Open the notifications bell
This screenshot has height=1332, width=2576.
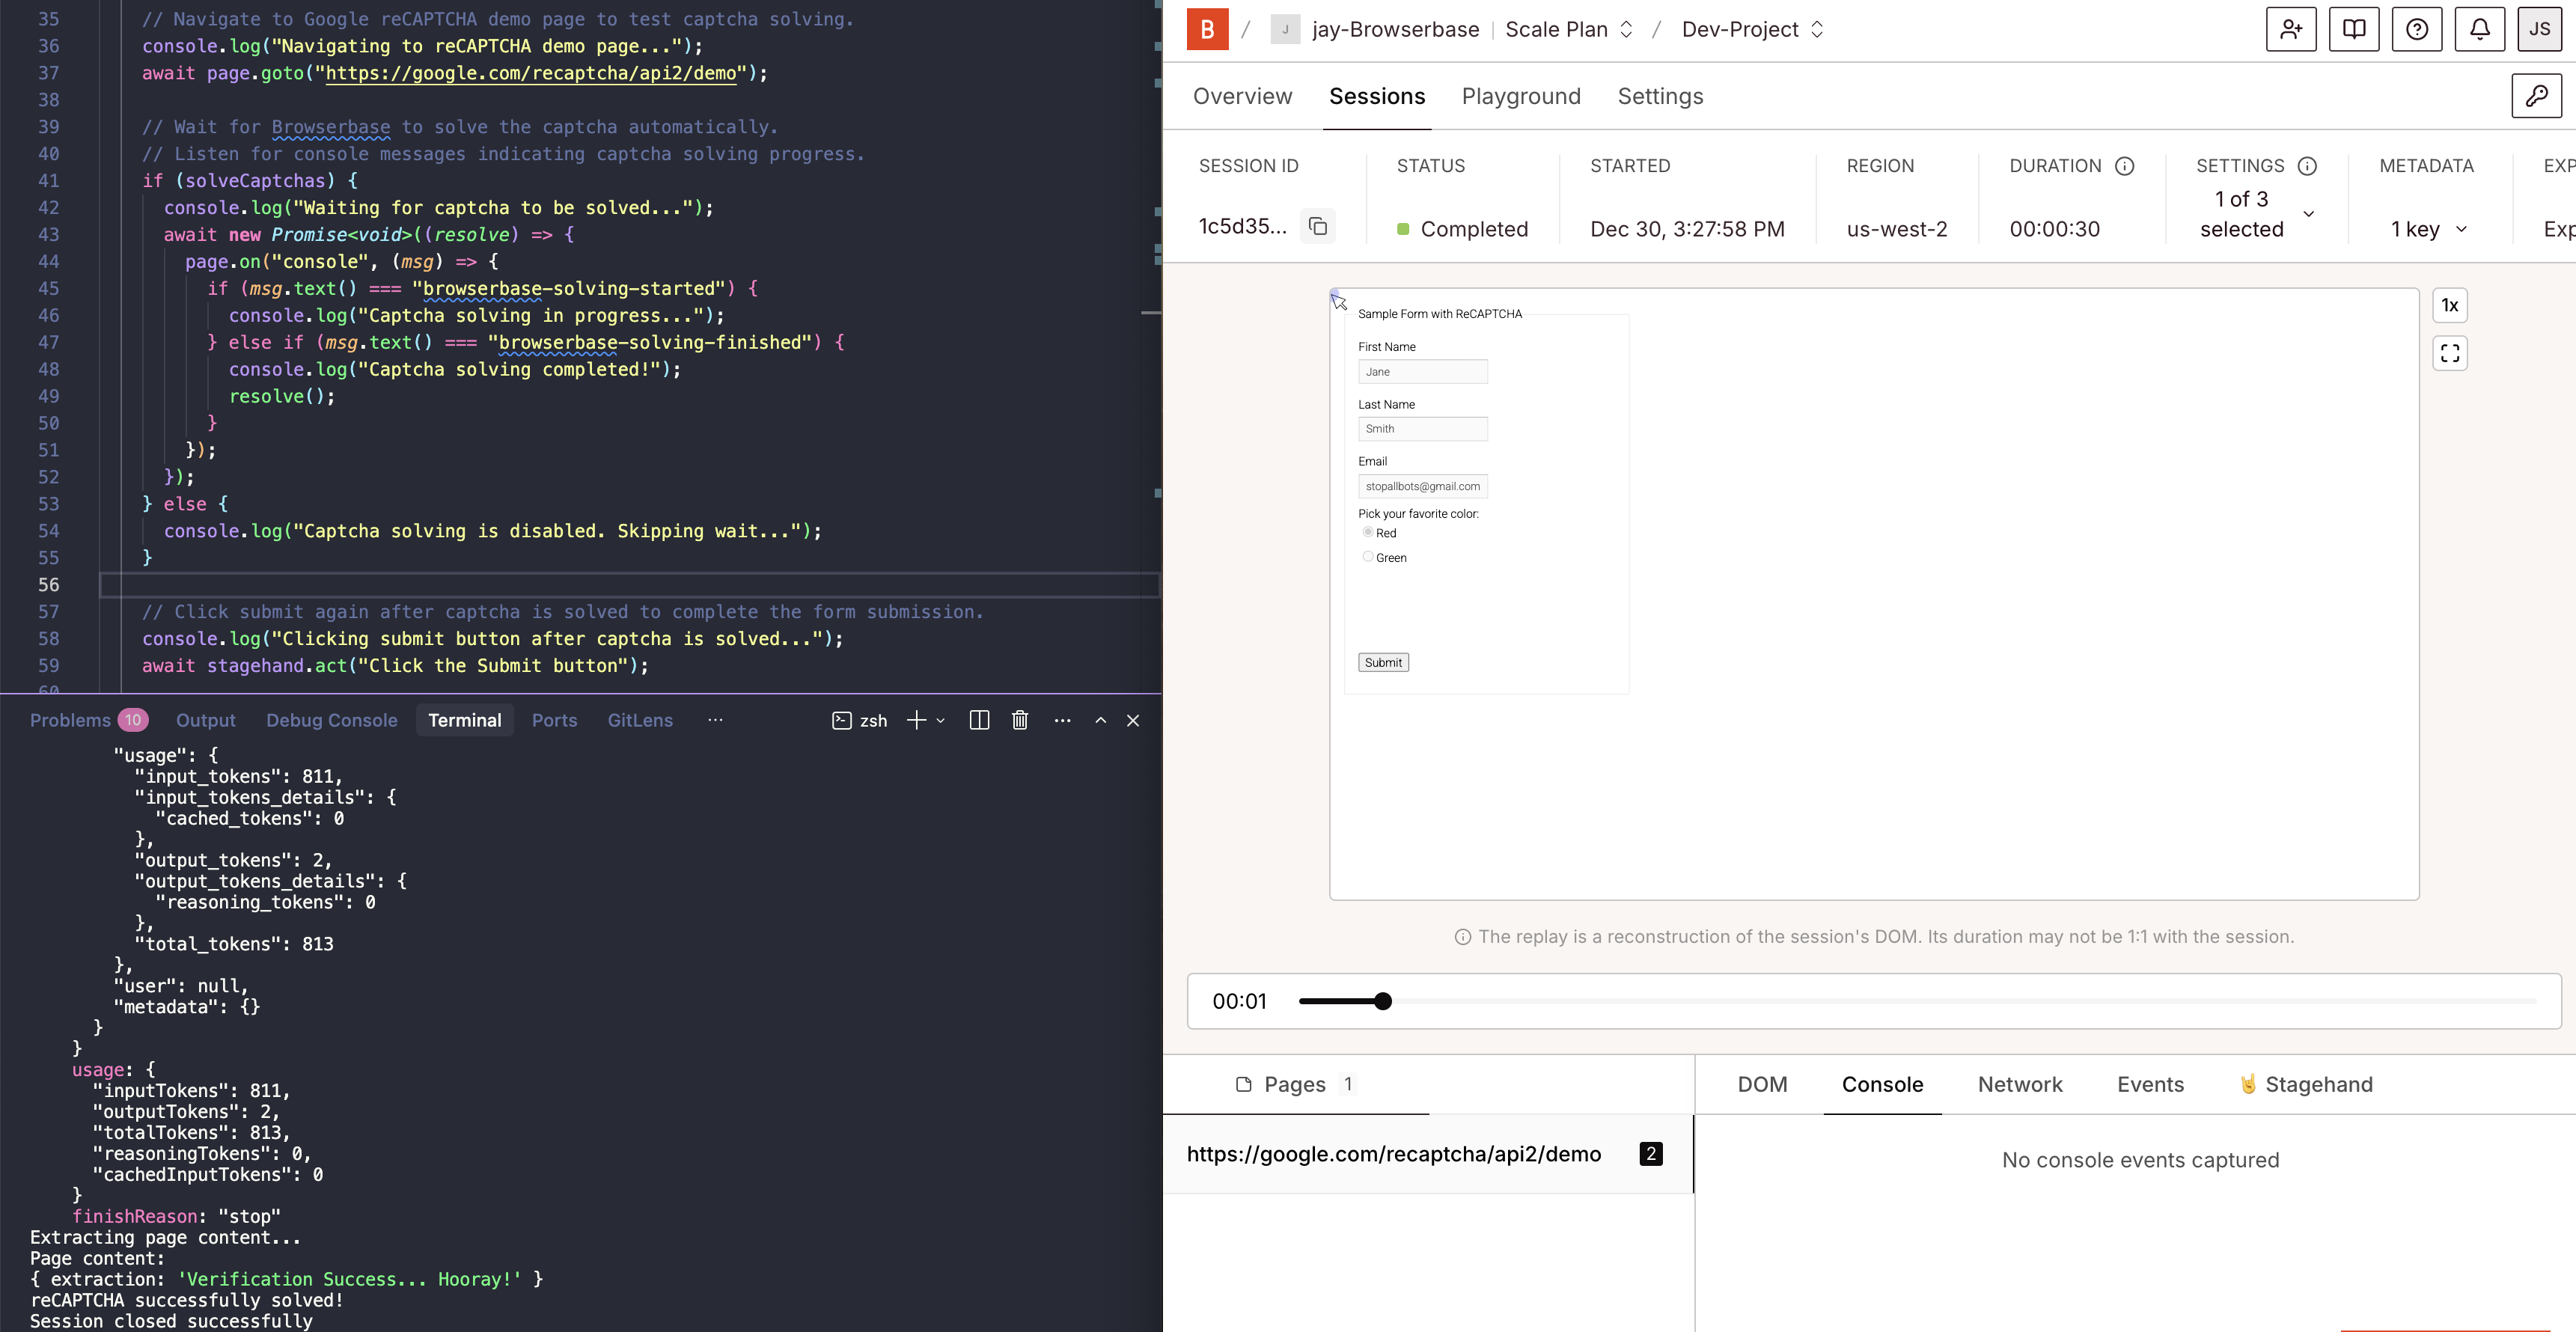tap(2480, 29)
